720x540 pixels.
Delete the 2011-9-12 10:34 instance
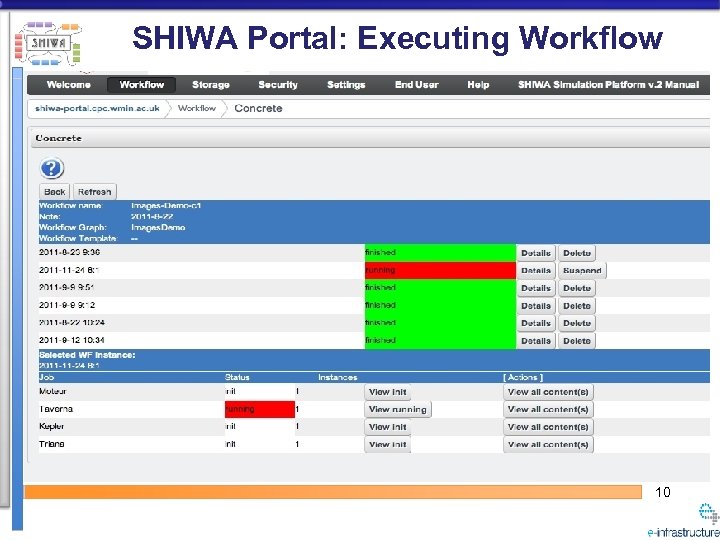pos(577,341)
